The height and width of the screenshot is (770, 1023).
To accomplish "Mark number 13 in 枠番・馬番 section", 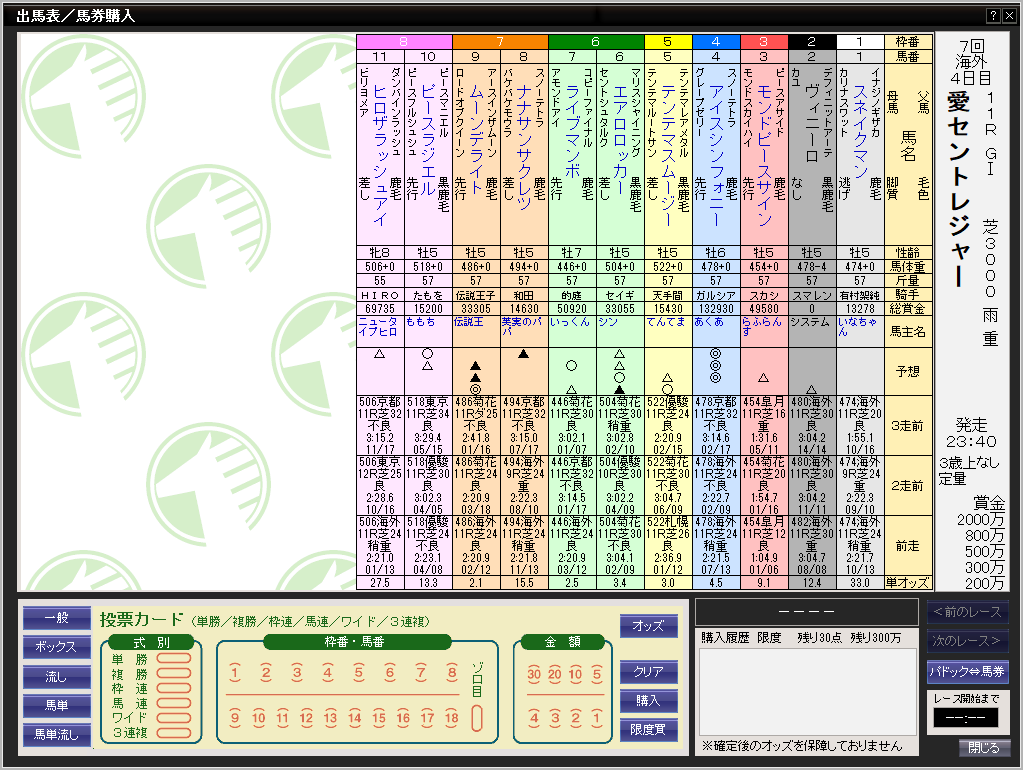I will click(331, 718).
